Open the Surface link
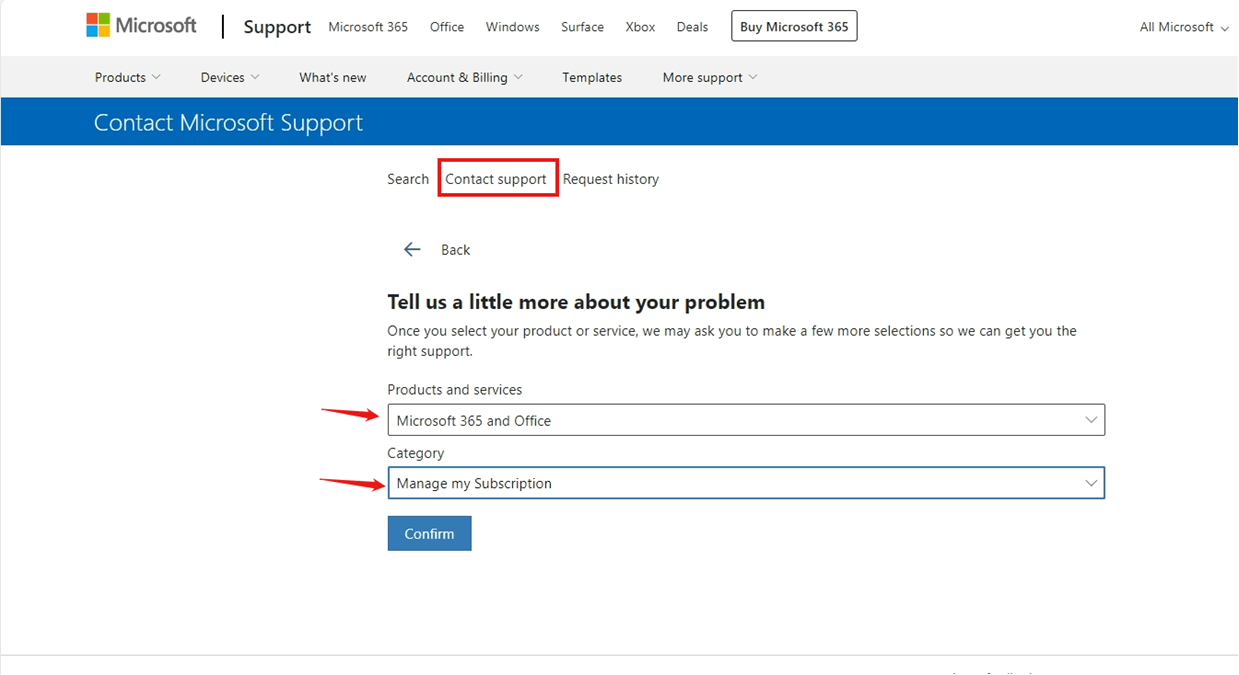Viewport: 1239px width, 675px height. pyautogui.click(x=582, y=27)
